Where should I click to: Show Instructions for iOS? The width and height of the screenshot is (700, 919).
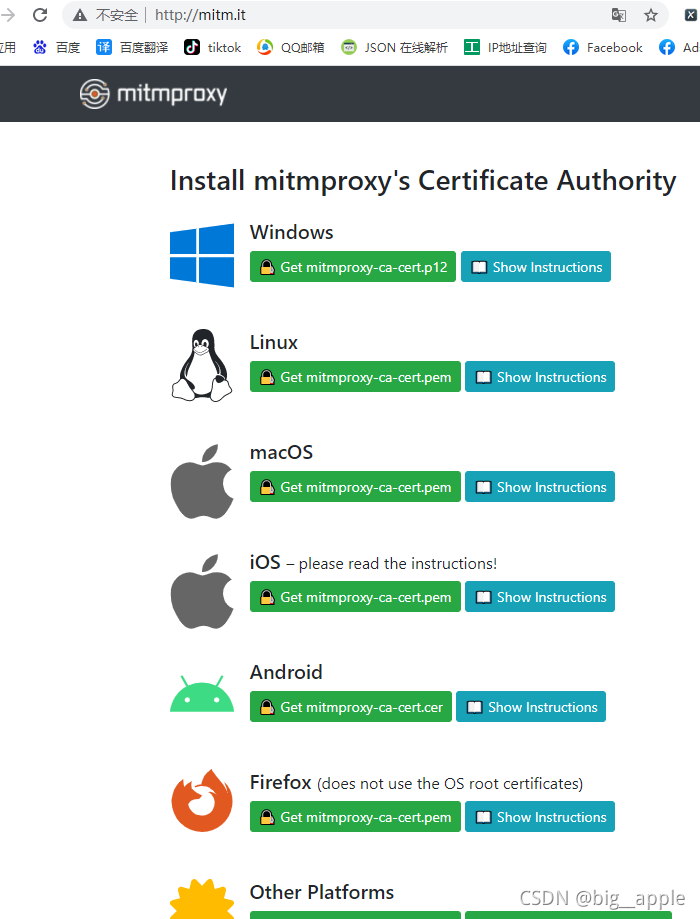click(540, 597)
